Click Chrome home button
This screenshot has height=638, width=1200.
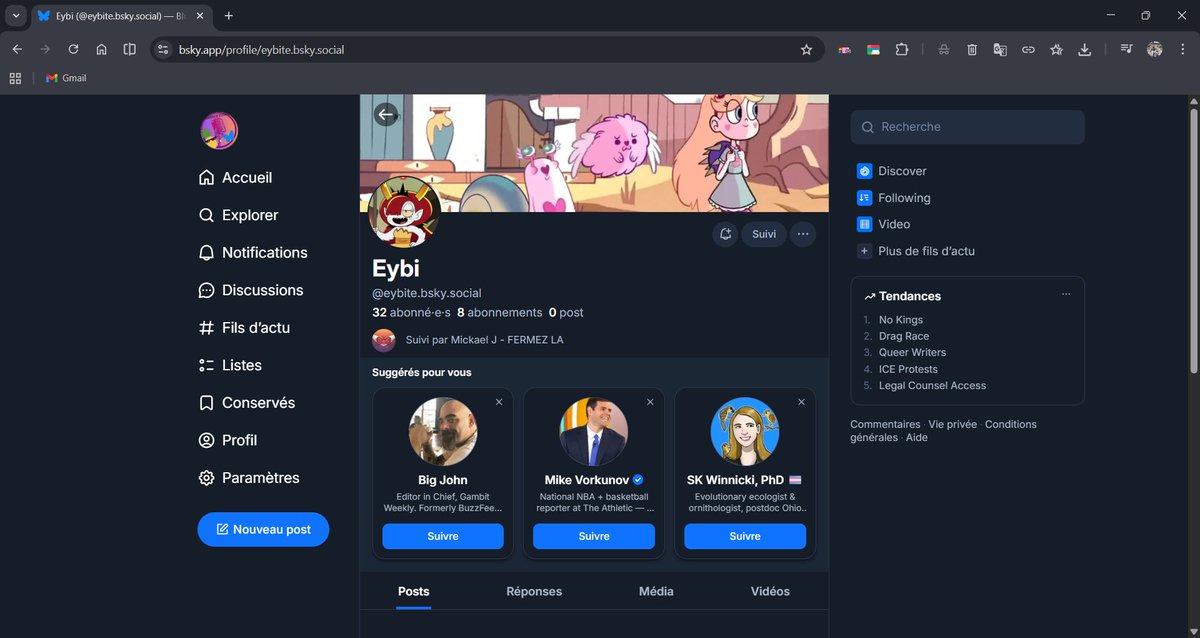pyautogui.click(x=101, y=49)
